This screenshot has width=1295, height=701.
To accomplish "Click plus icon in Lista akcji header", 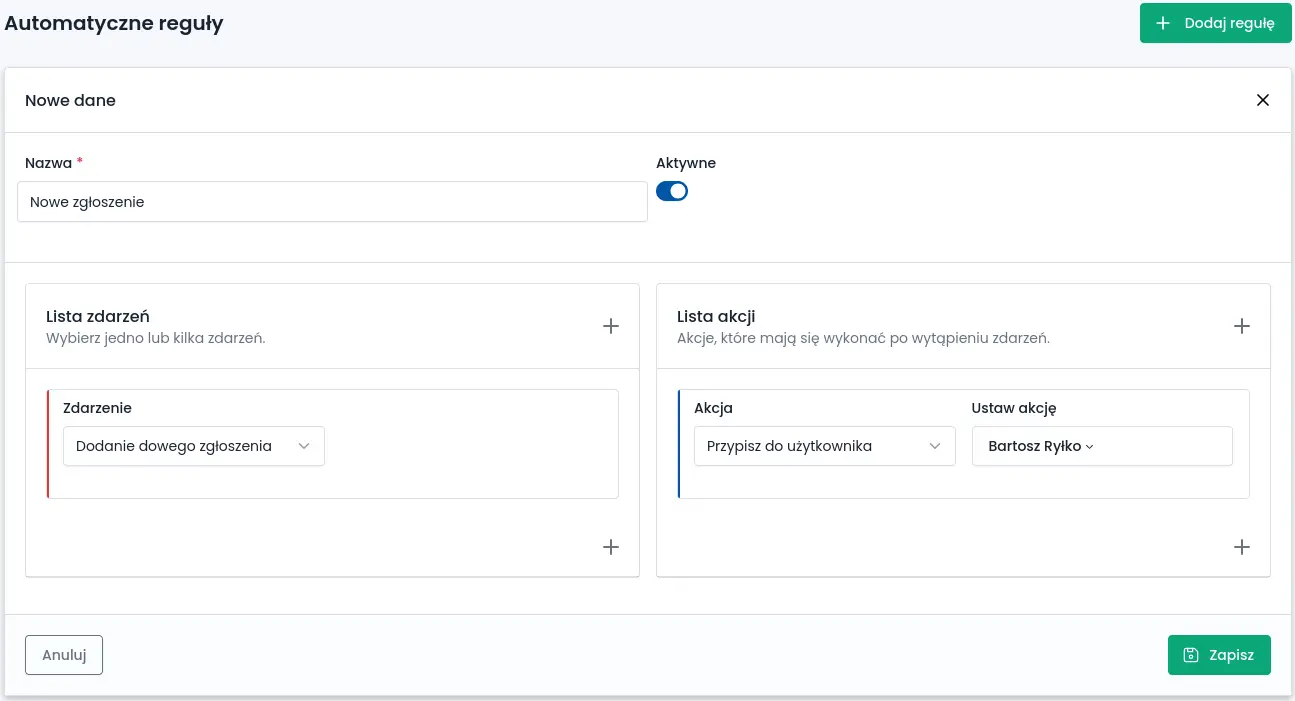I will pyautogui.click(x=1242, y=326).
